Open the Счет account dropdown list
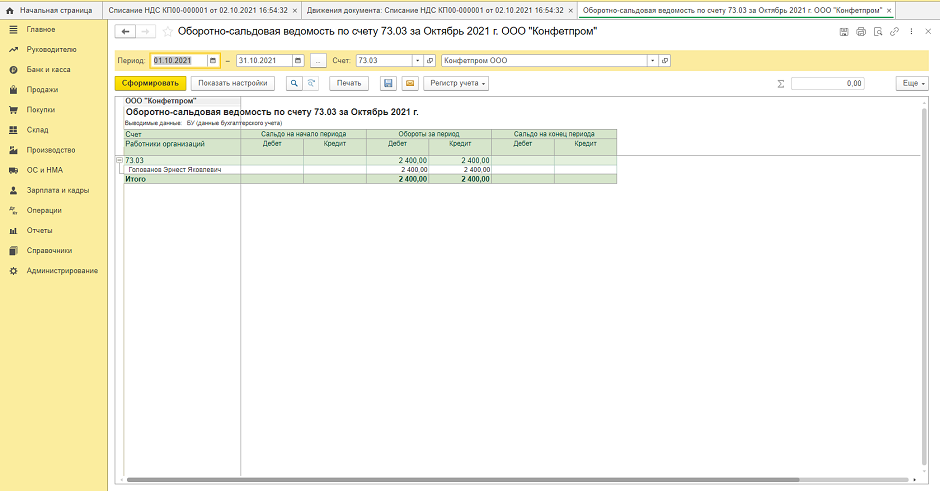Screen dimensions: 940x491 pos(418,60)
